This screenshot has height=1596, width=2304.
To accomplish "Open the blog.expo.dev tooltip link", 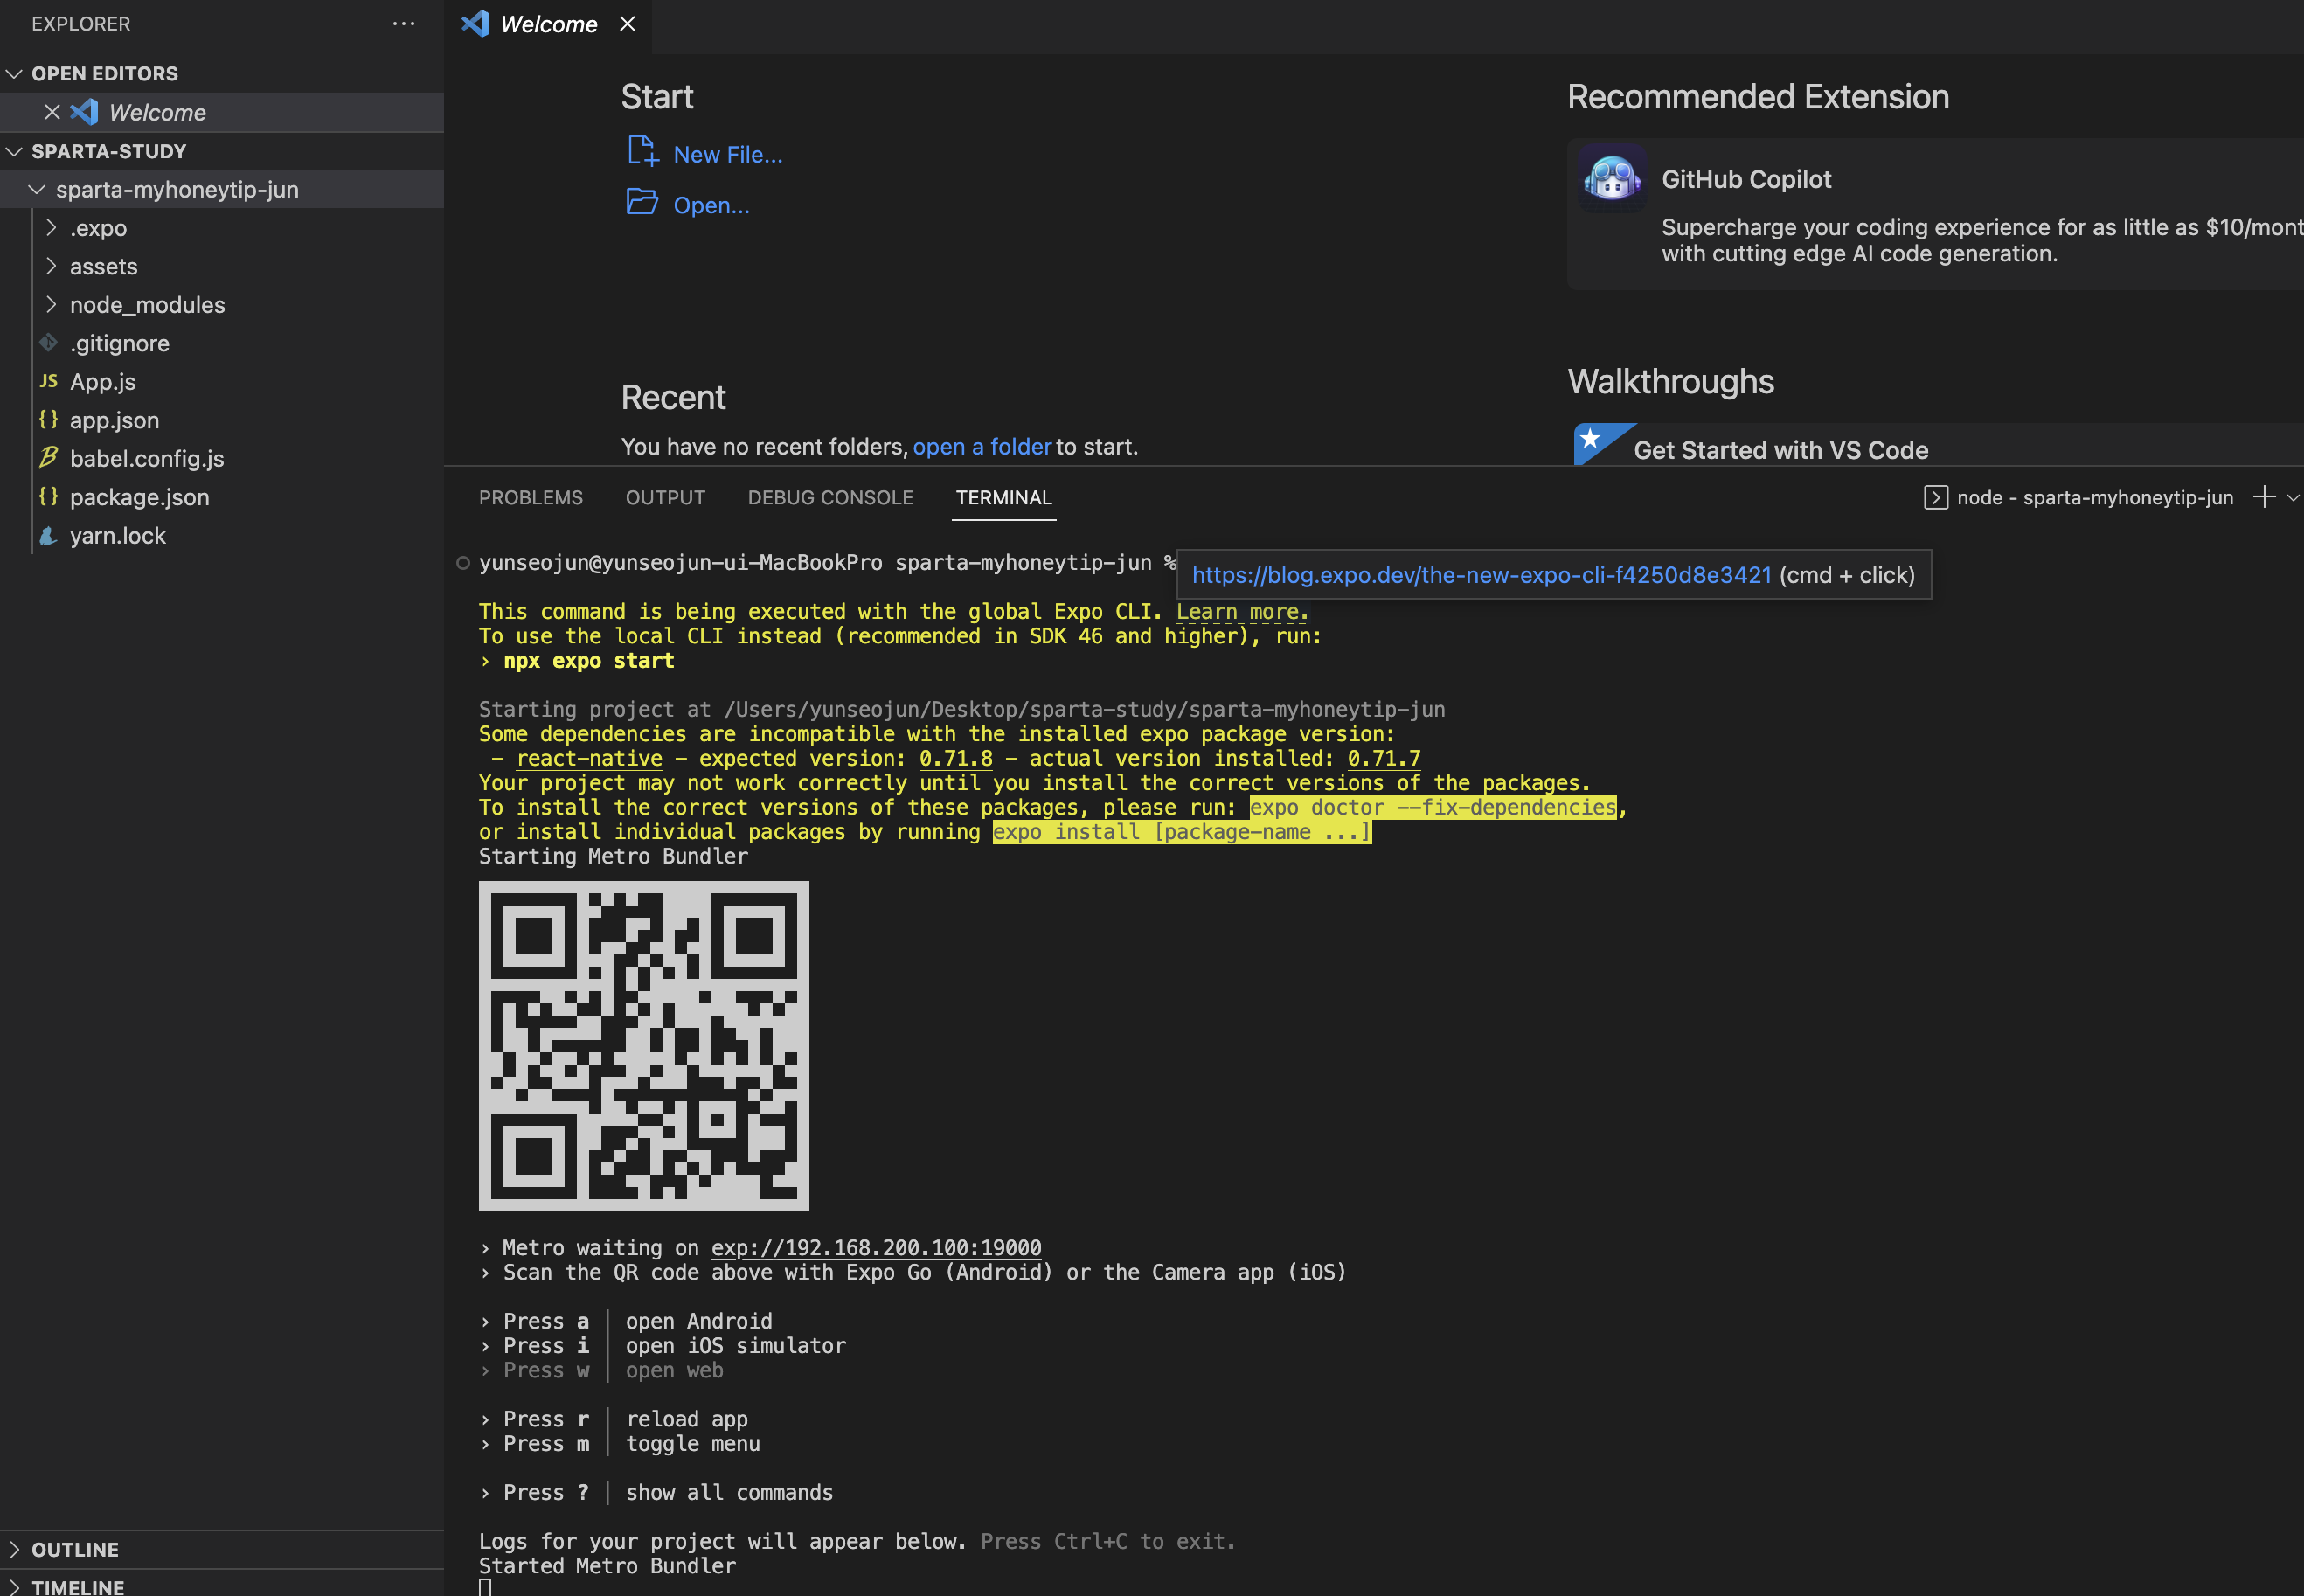I will coord(1482,575).
